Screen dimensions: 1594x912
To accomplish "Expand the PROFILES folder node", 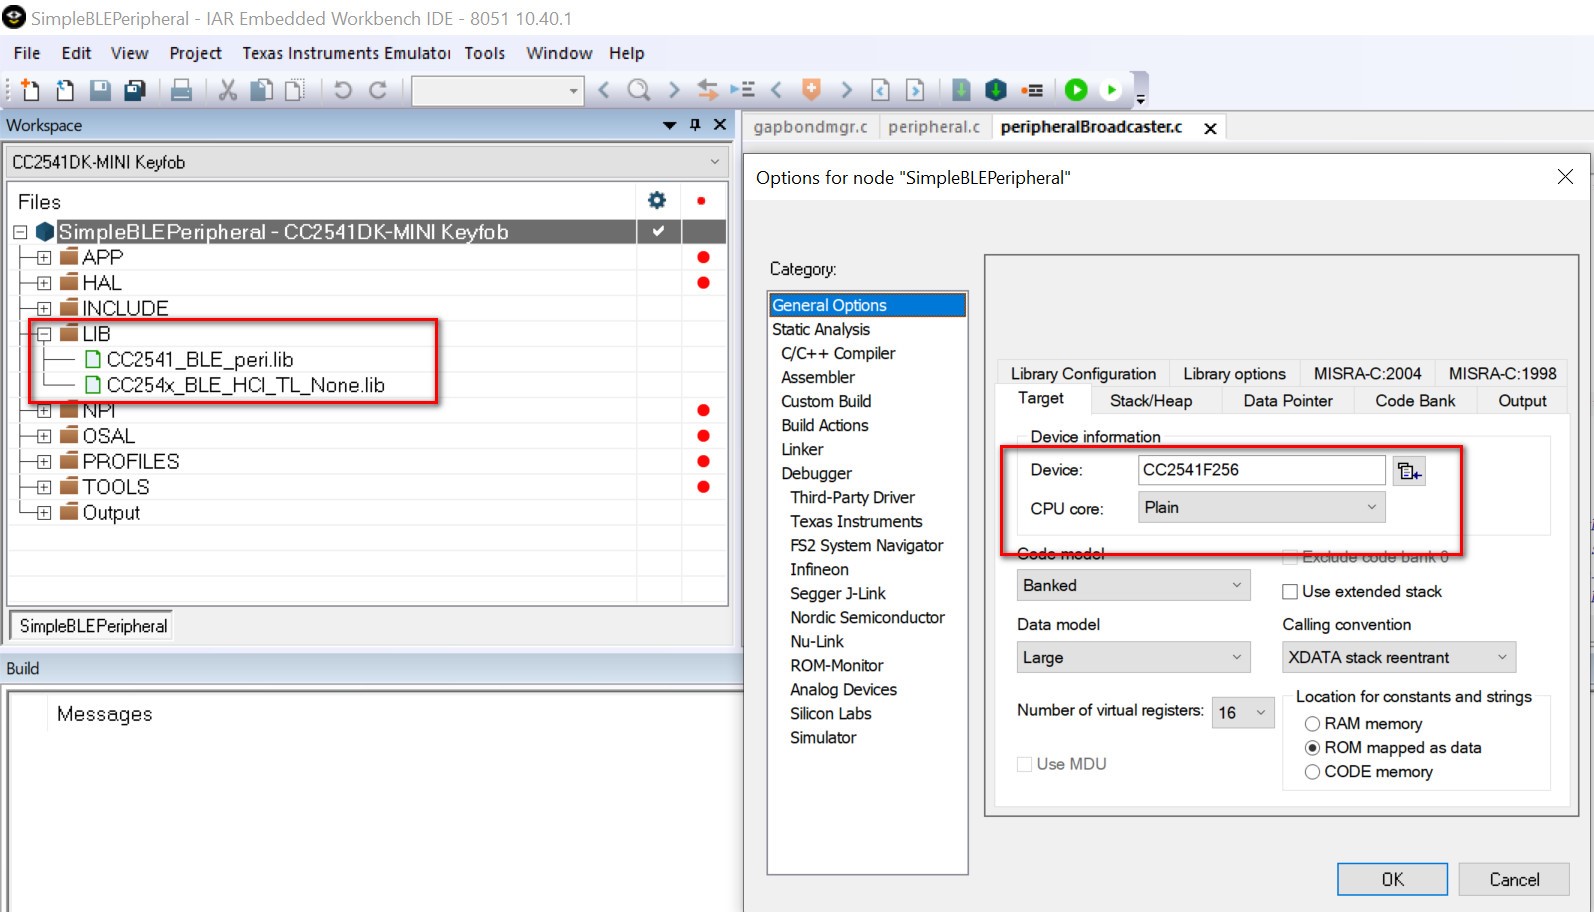I will pos(44,462).
